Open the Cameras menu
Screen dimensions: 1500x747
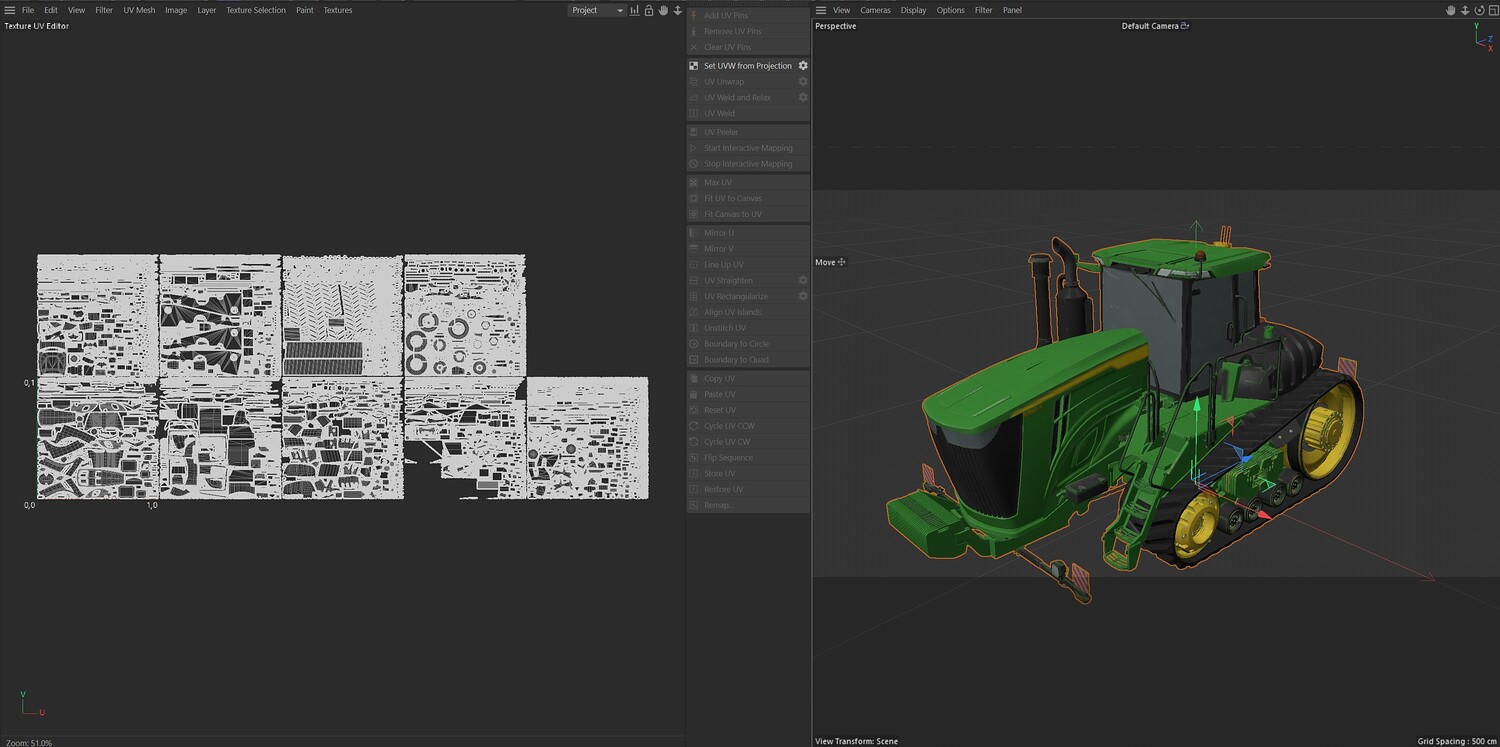(x=875, y=10)
